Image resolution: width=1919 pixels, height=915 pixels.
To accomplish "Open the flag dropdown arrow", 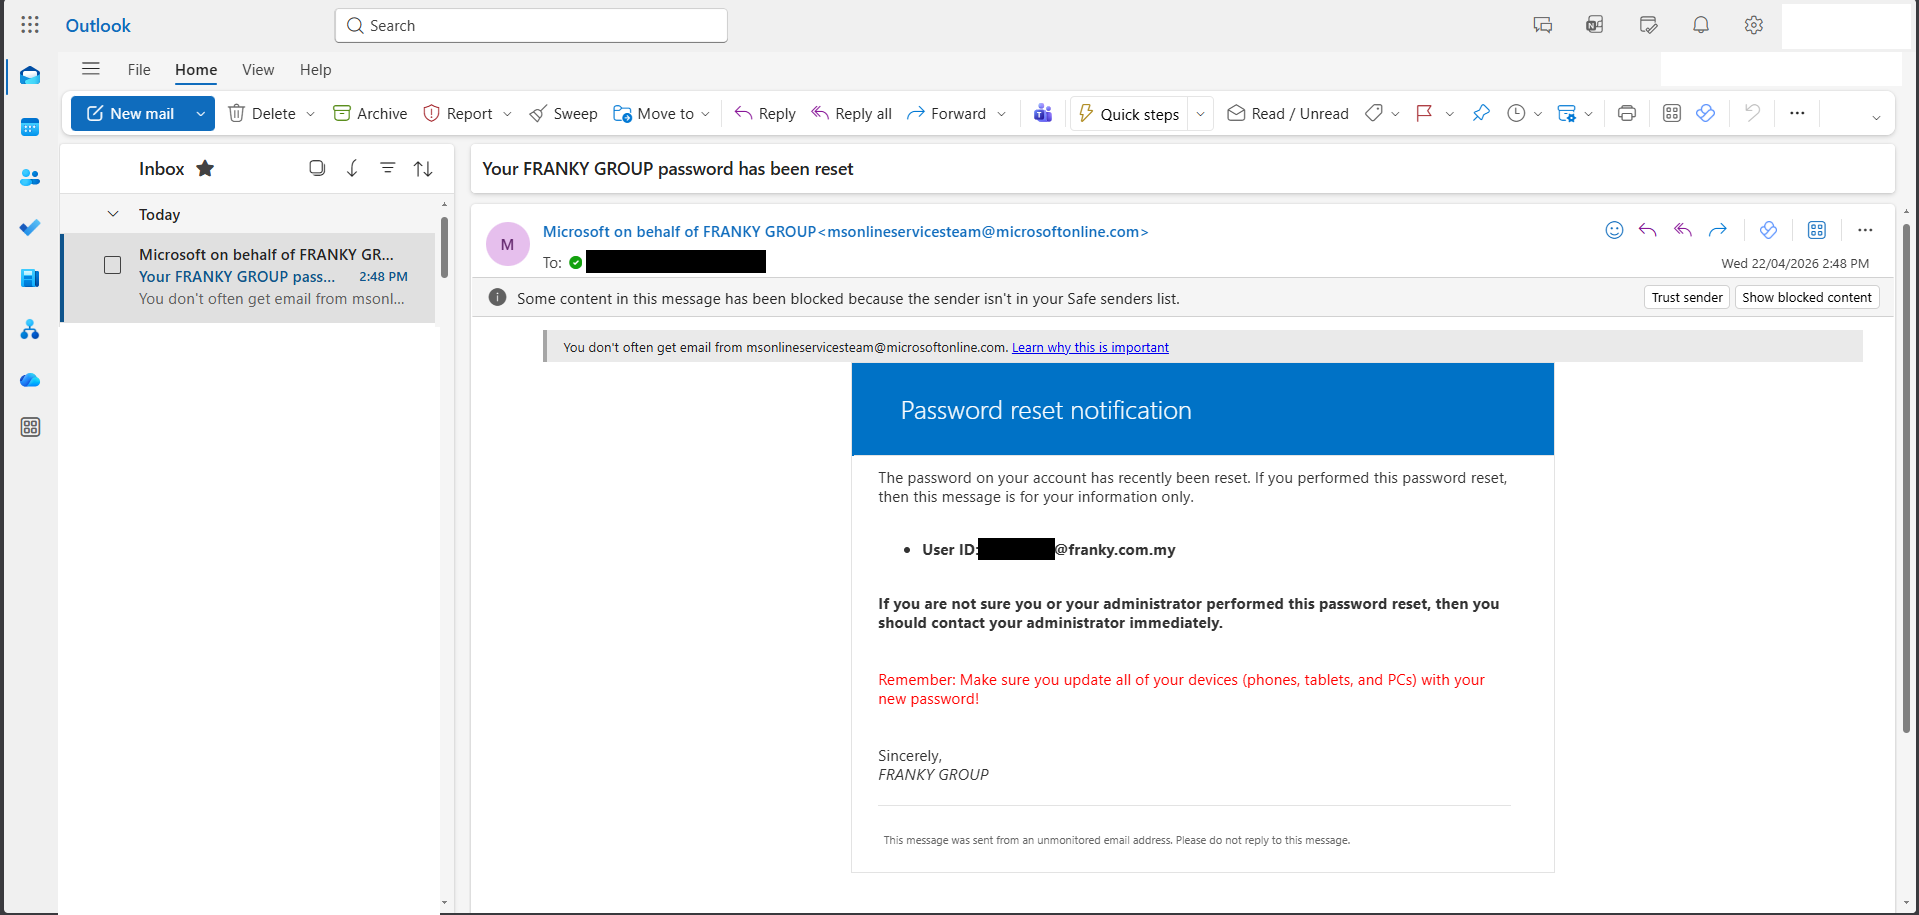I will (x=1449, y=114).
